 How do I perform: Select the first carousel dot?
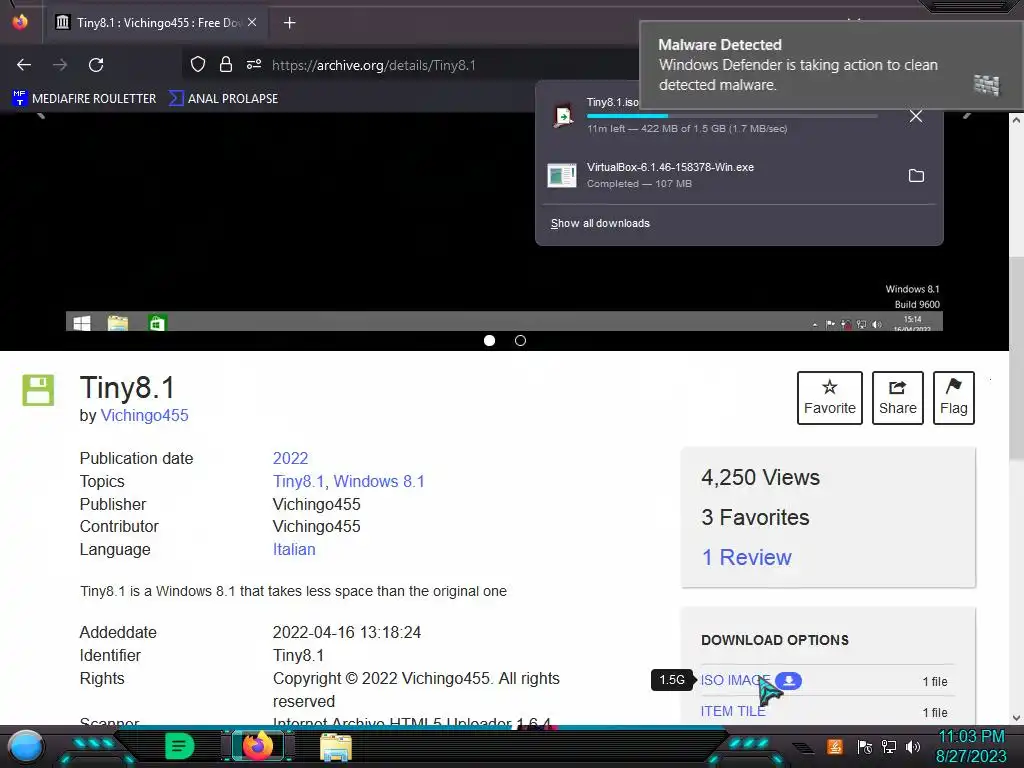pyautogui.click(x=489, y=340)
